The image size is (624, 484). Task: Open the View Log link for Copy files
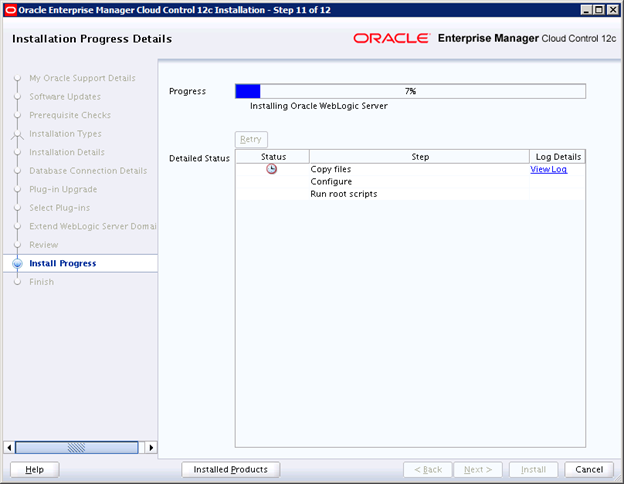(548, 169)
